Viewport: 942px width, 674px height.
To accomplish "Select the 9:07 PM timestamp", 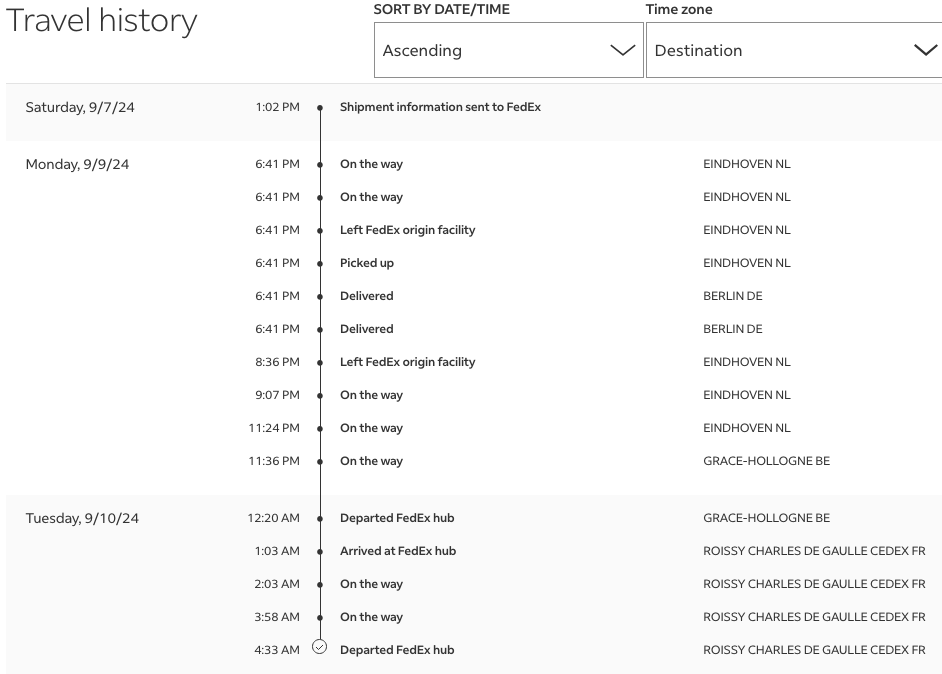I will click(x=277, y=395).
